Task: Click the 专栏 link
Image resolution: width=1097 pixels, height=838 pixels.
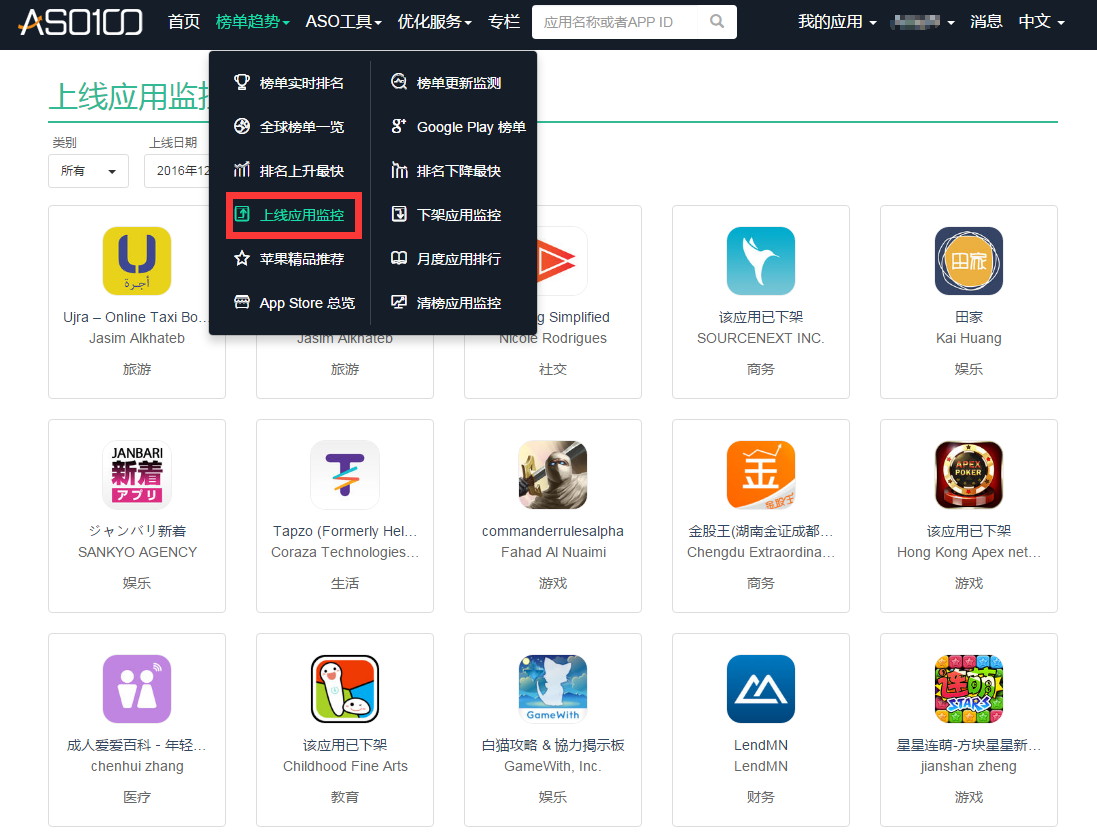Action: (x=504, y=21)
